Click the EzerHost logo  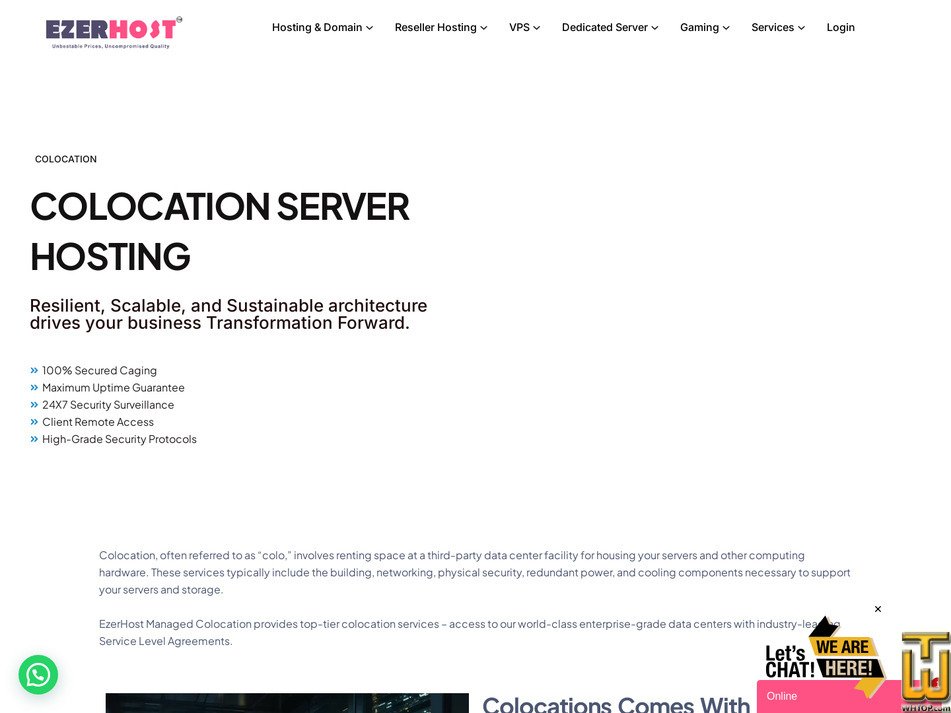point(112,31)
